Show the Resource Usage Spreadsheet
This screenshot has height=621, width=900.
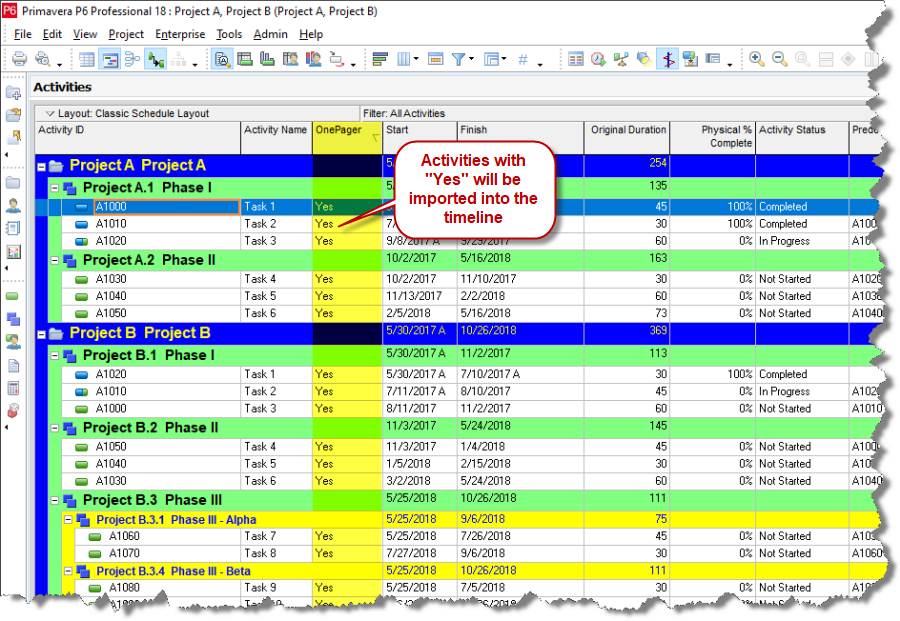click(x=290, y=59)
